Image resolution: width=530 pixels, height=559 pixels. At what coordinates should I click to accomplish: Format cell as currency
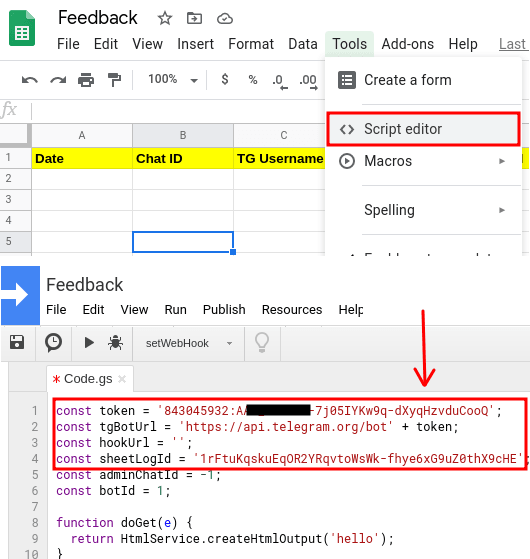click(225, 79)
